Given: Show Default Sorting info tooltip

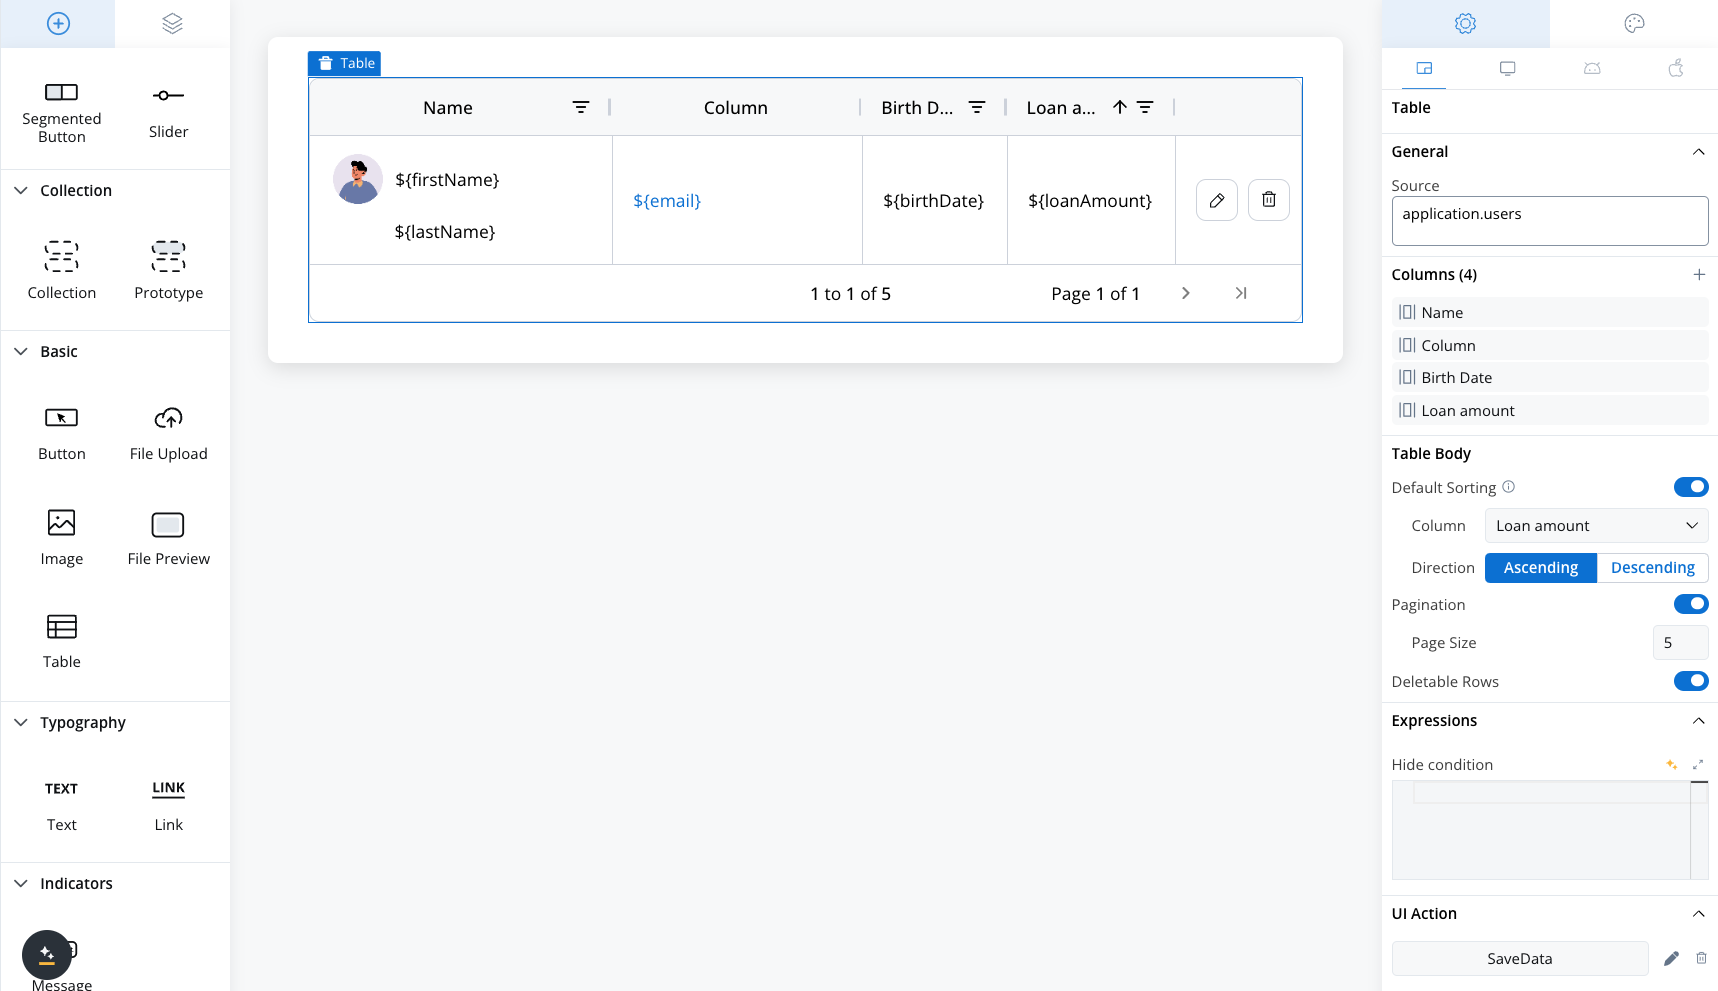Looking at the screenshot, I should click(x=1509, y=487).
